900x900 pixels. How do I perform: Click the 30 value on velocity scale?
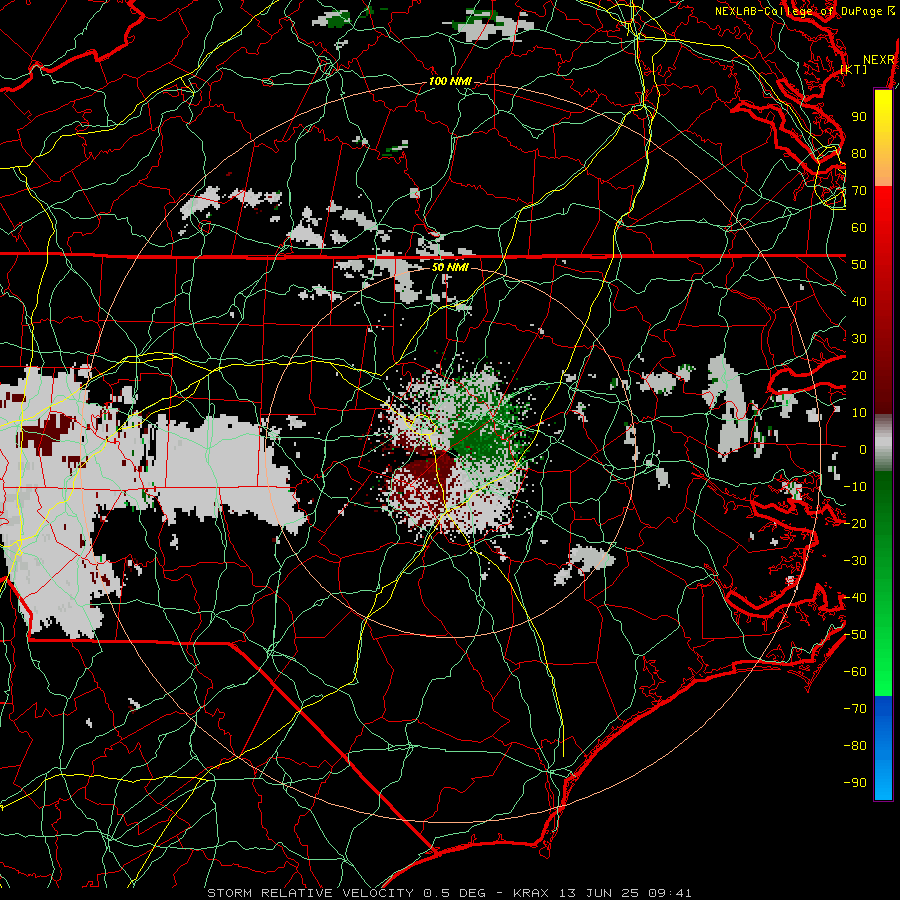click(x=859, y=339)
